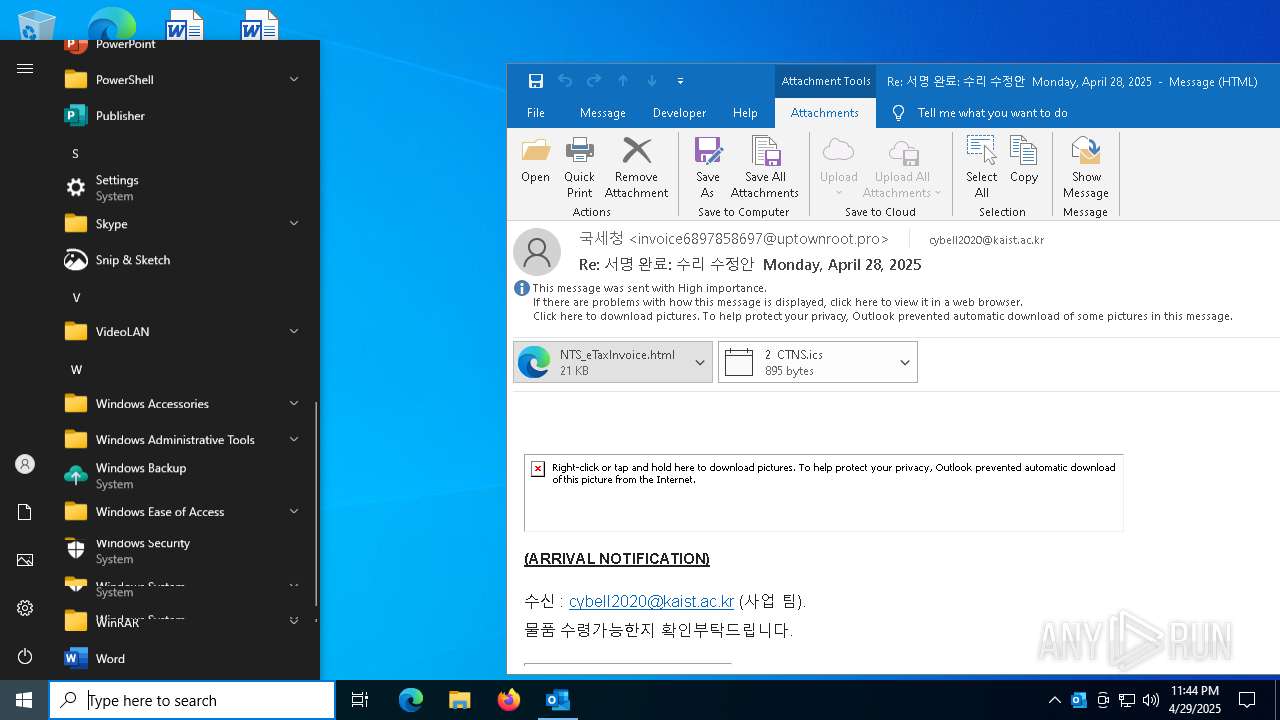
Task: Show Message to return to email body
Action: coord(1086,168)
